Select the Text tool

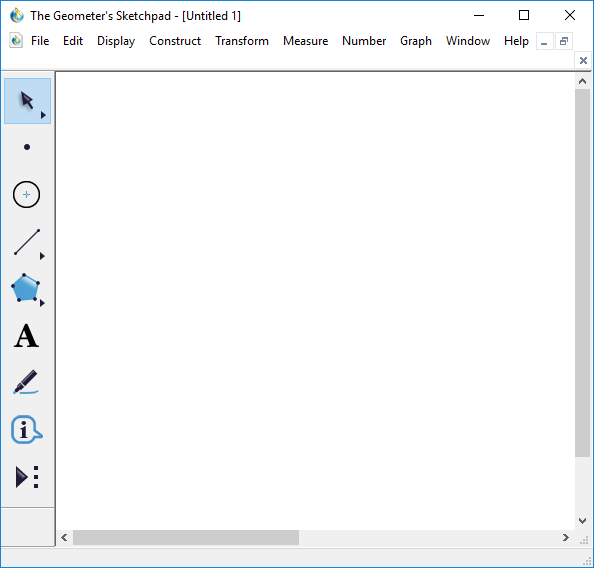(27, 336)
